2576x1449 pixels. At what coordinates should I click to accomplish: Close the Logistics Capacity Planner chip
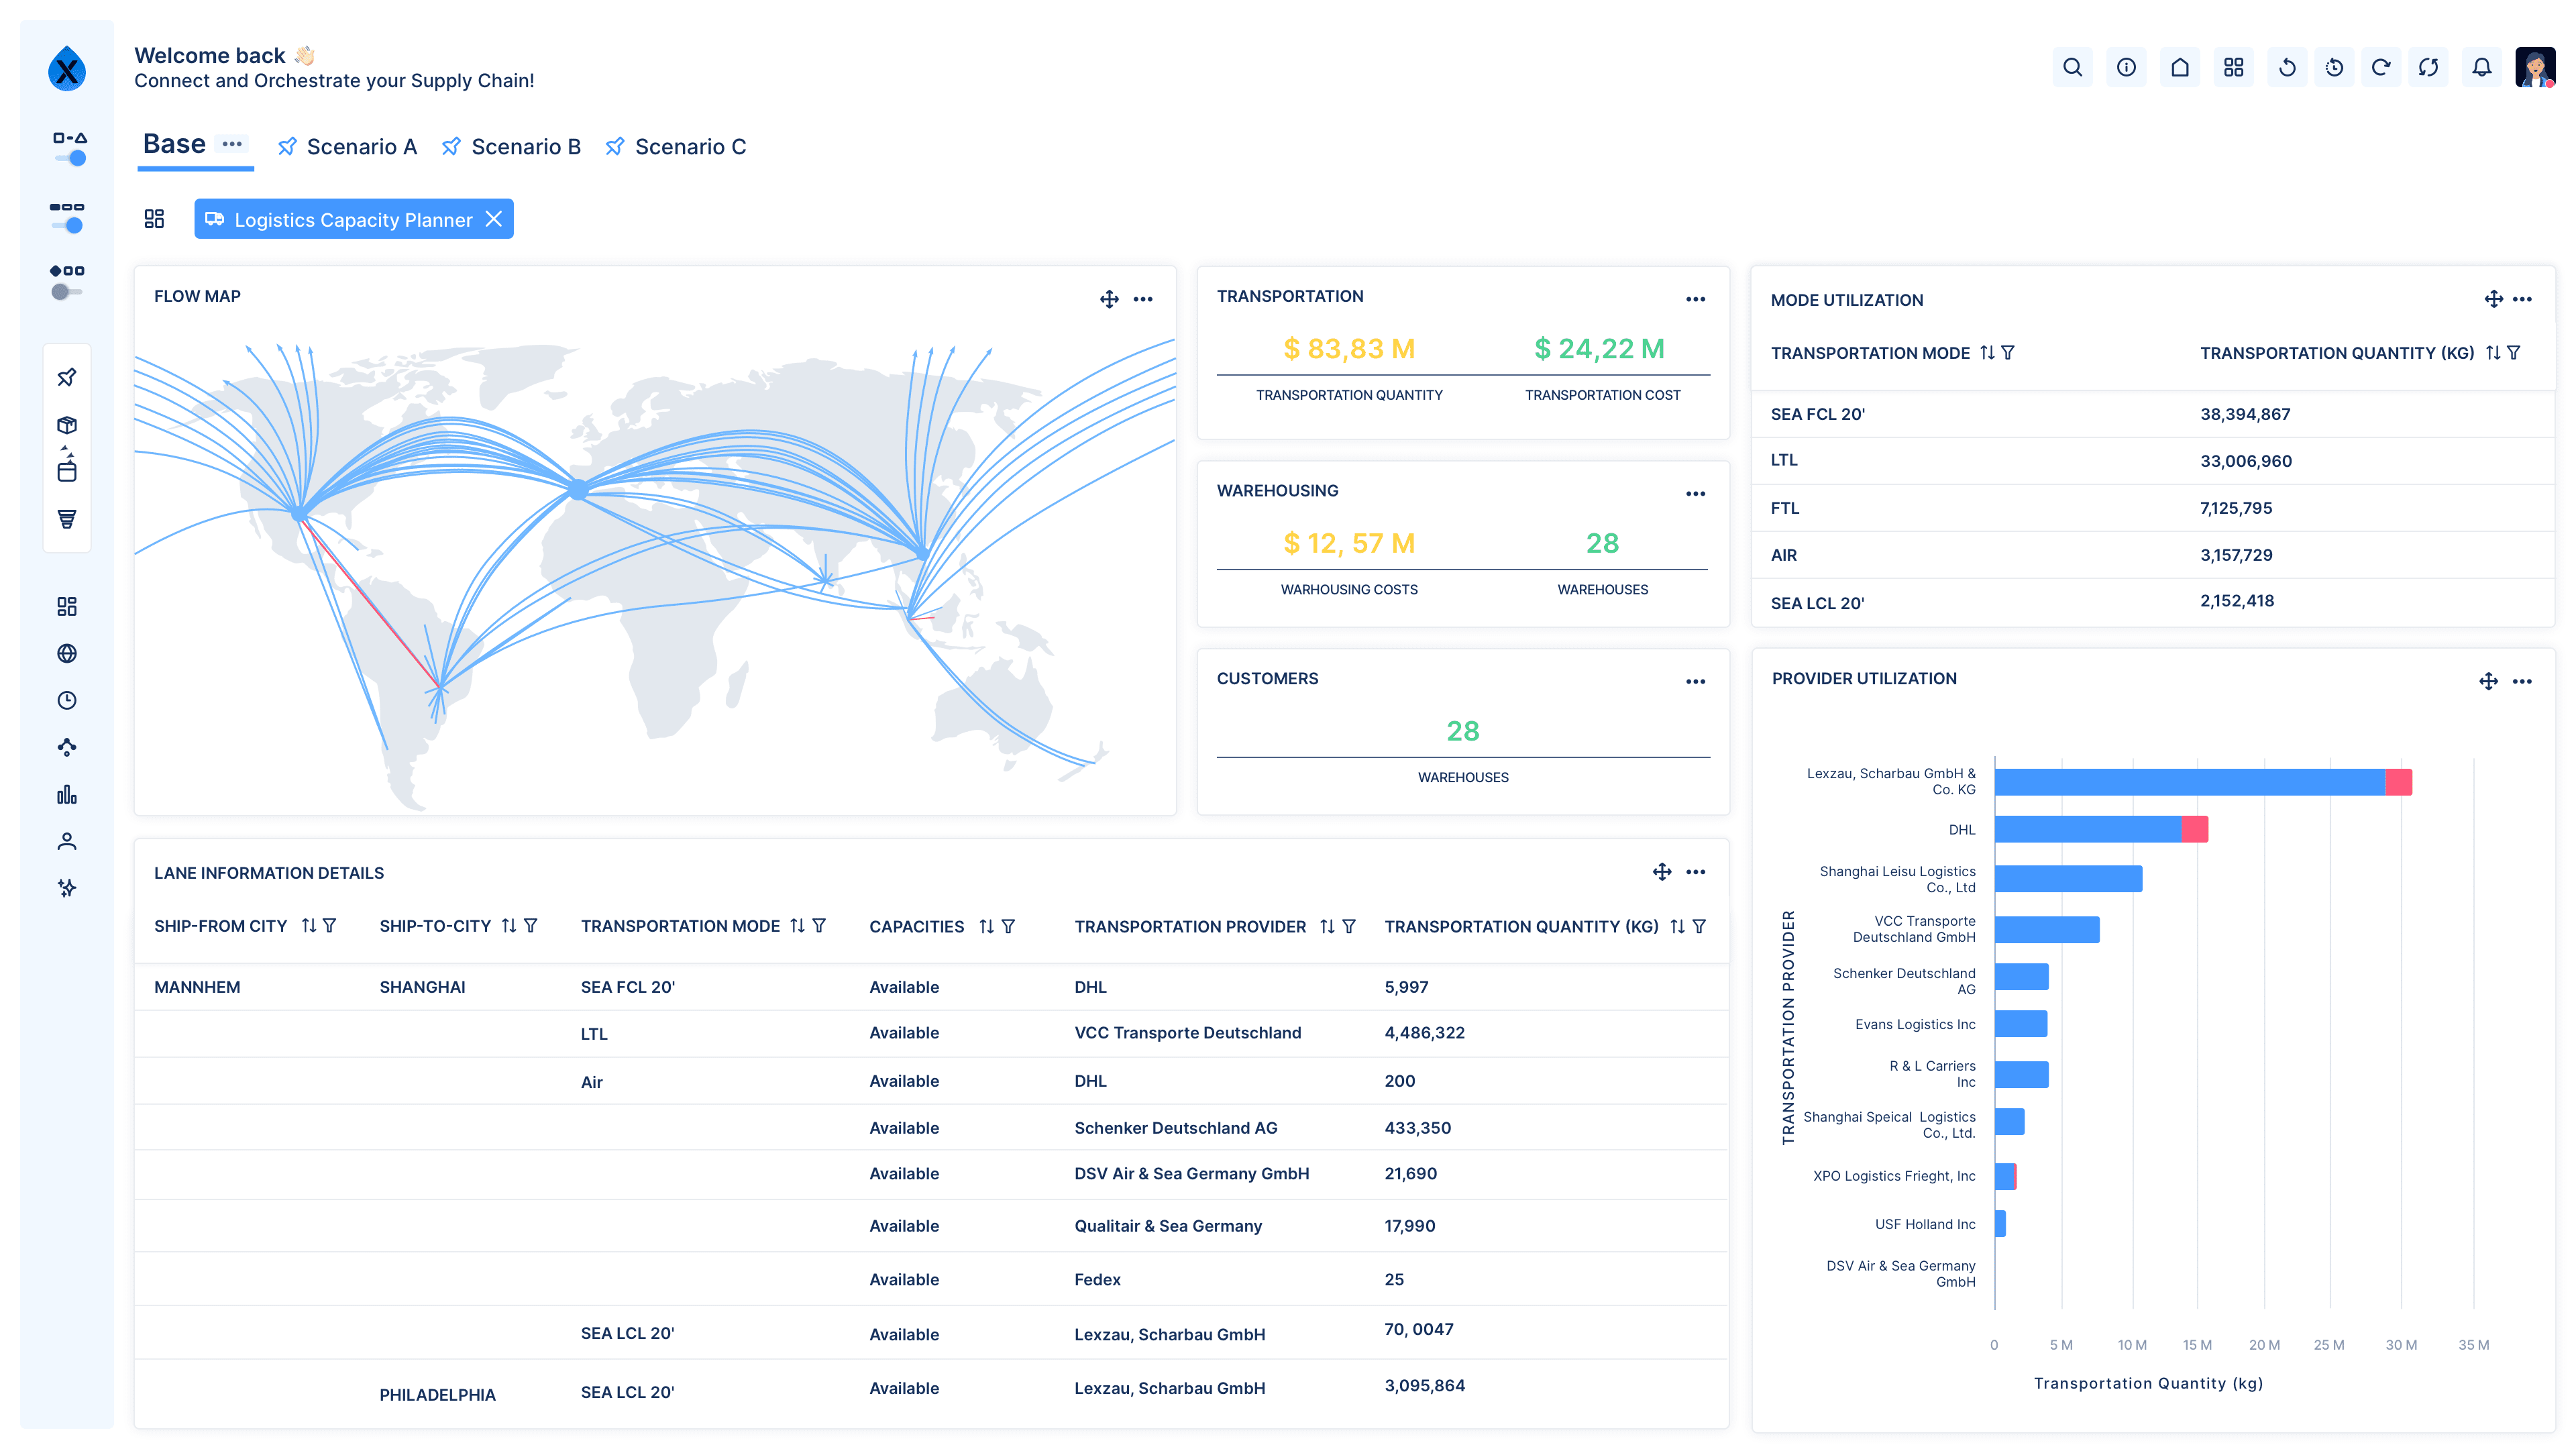[494, 219]
